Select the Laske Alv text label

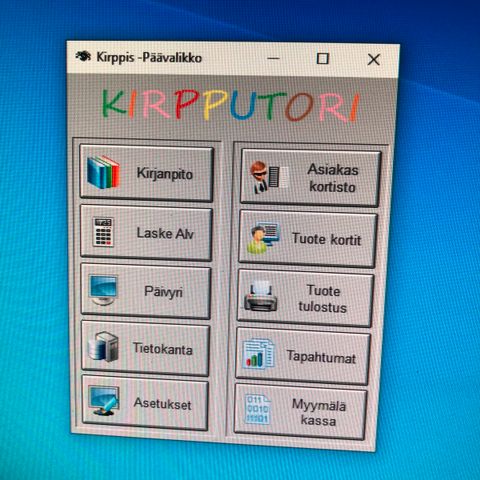[x=165, y=233]
